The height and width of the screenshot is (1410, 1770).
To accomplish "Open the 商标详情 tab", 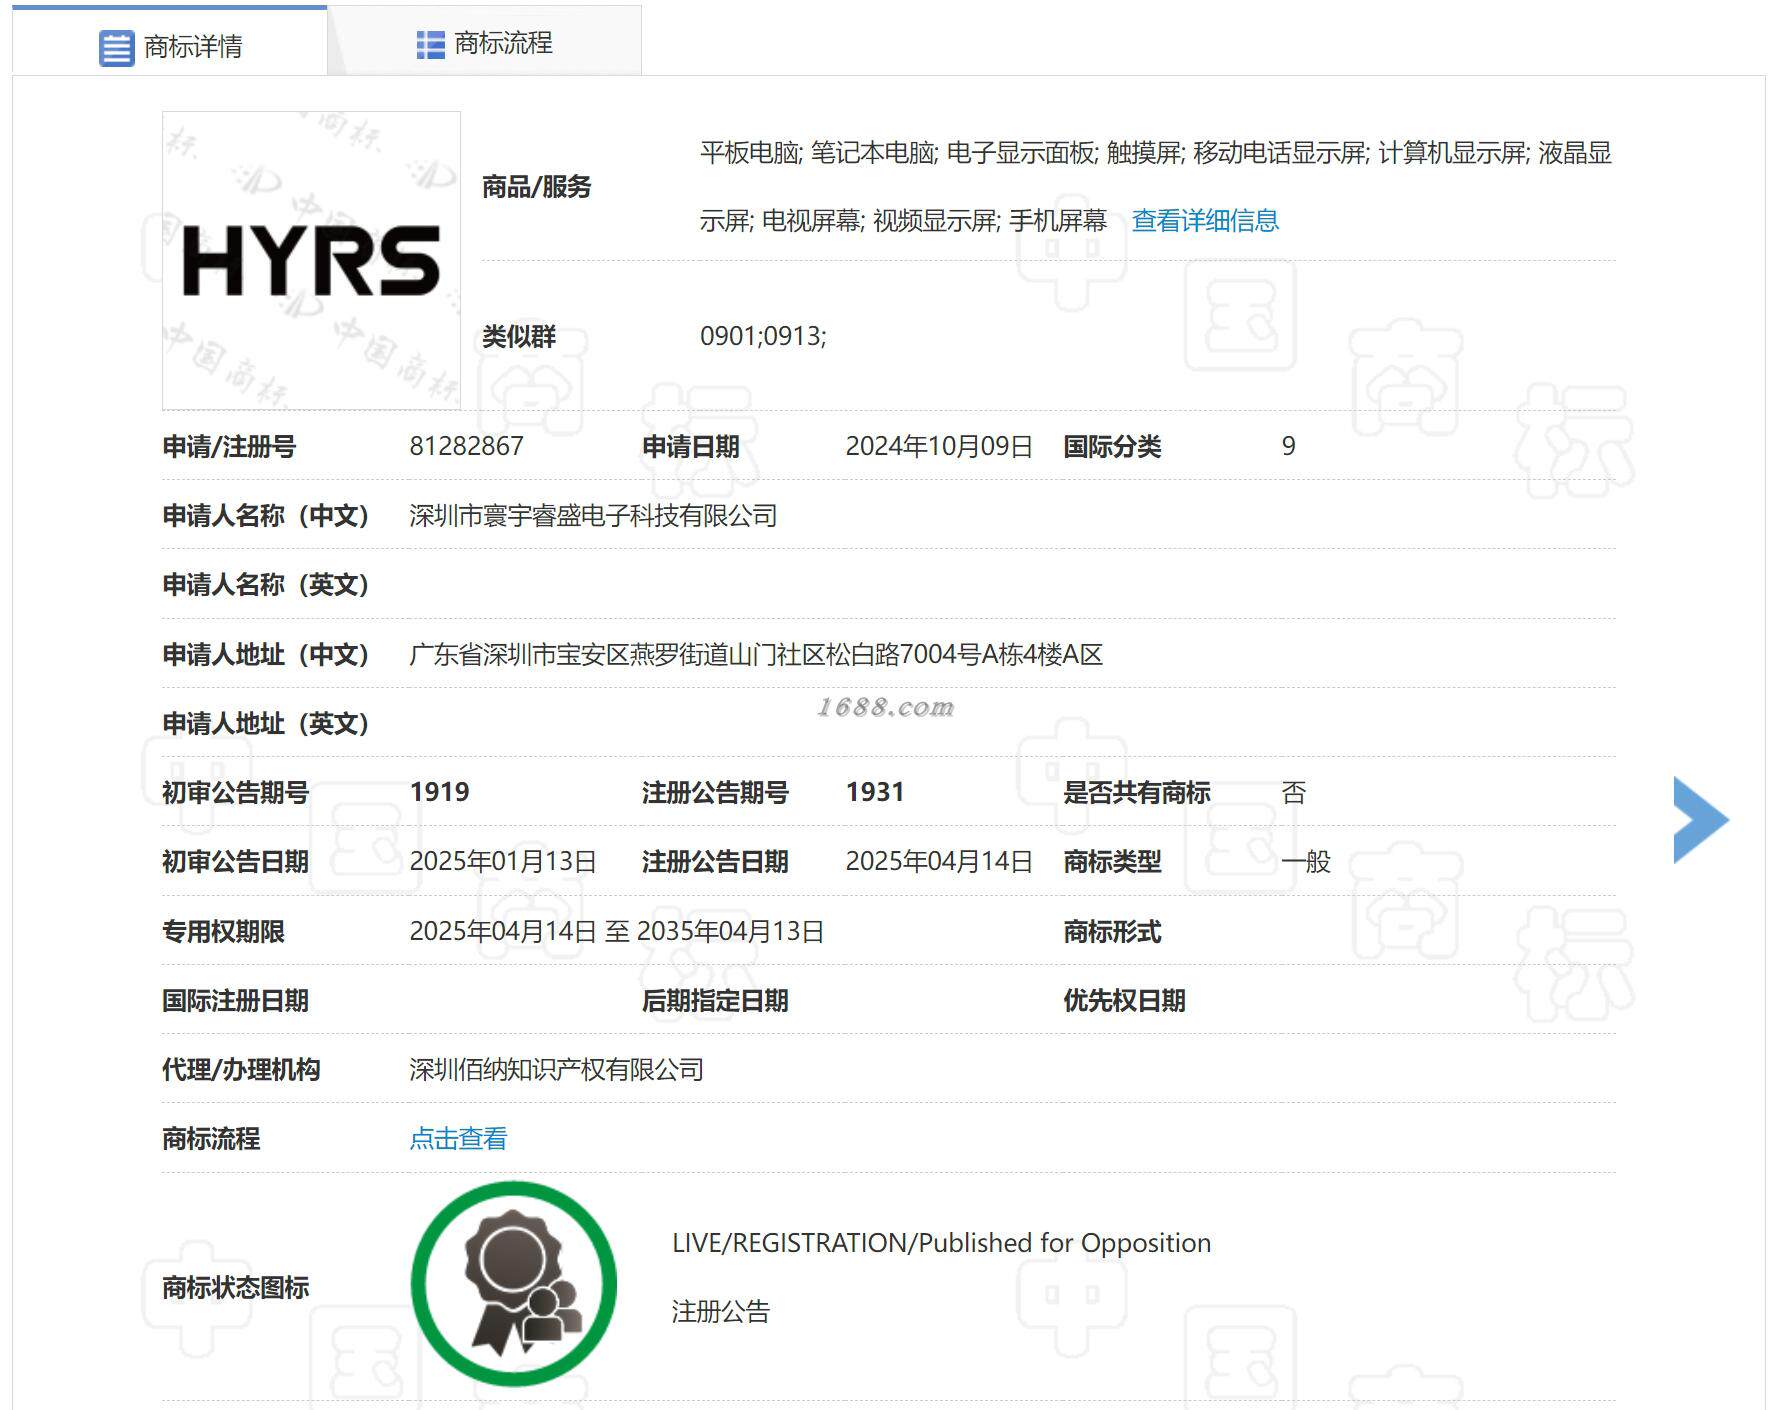I will (x=170, y=42).
